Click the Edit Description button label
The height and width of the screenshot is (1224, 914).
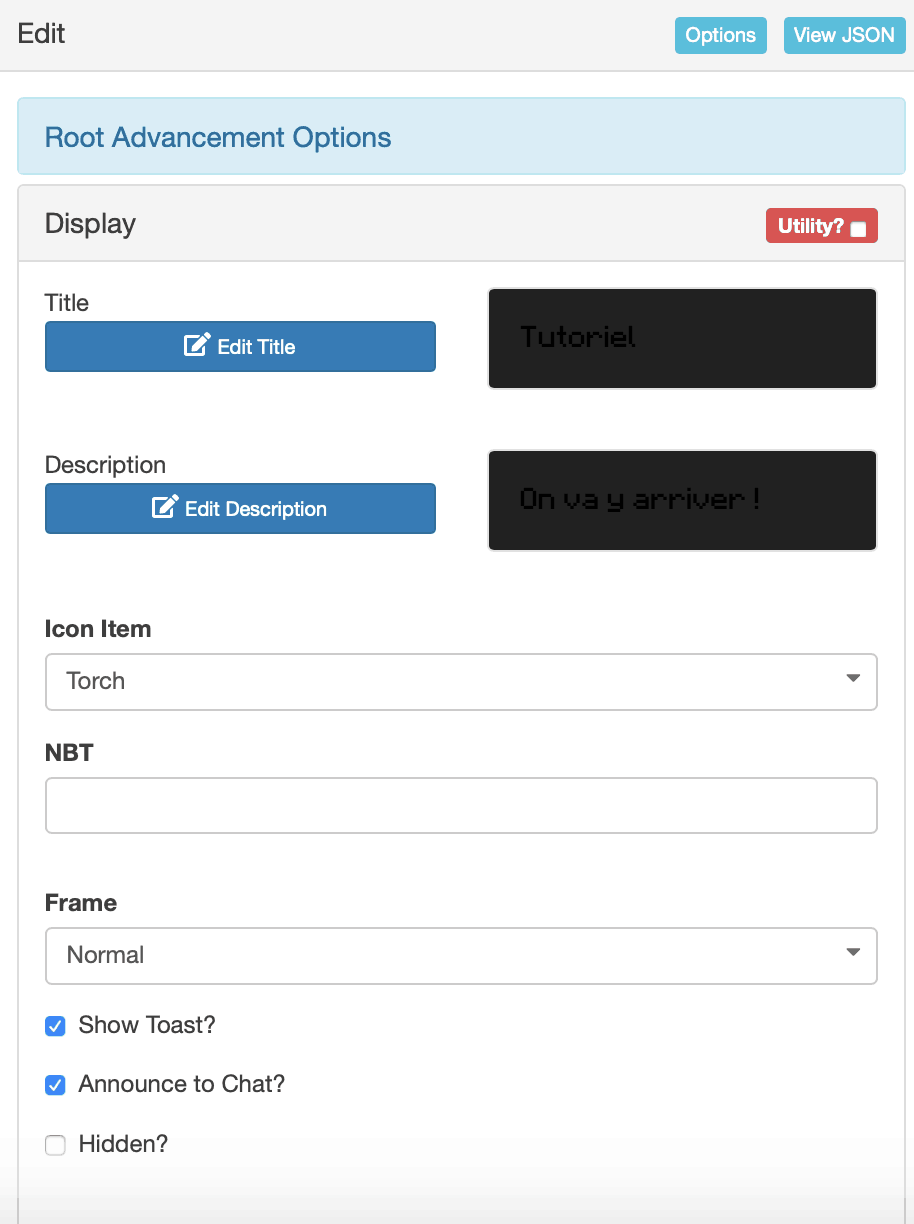pos(256,509)
